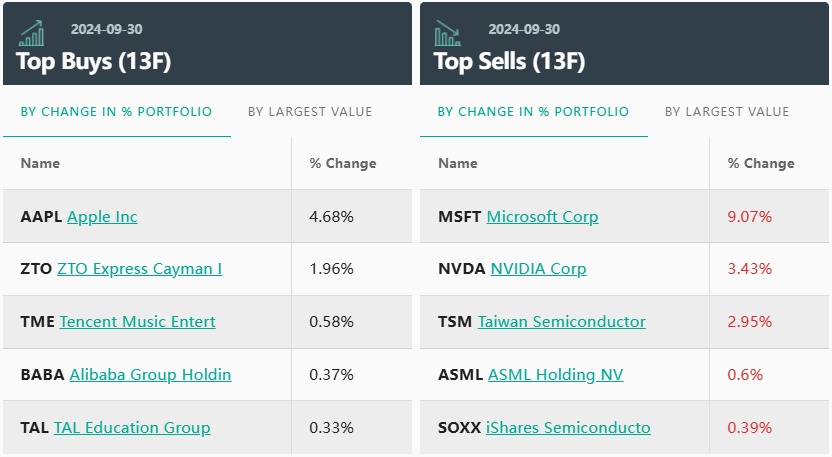Image resolution: width=832 pixels, height=457 pixels.
Task: Switch Top Buys to 'By Largest Value' tab
Action: point(310,112)
